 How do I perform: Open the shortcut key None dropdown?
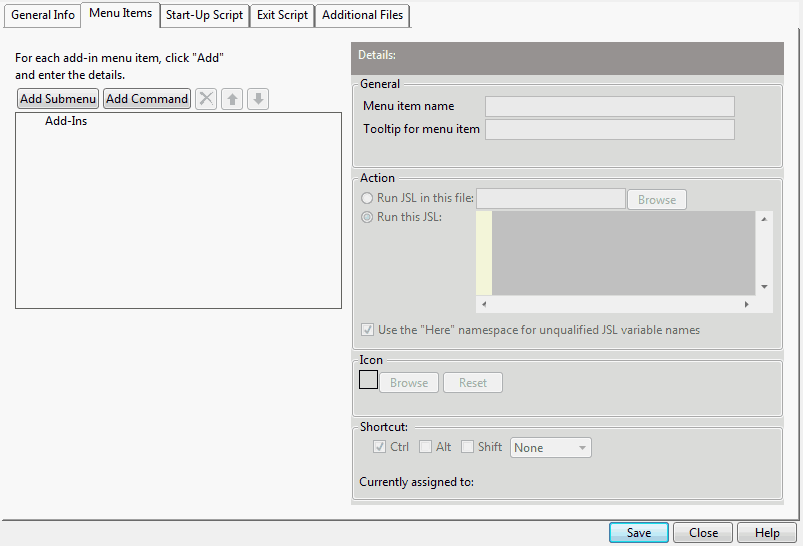click(x=551, y=447)
